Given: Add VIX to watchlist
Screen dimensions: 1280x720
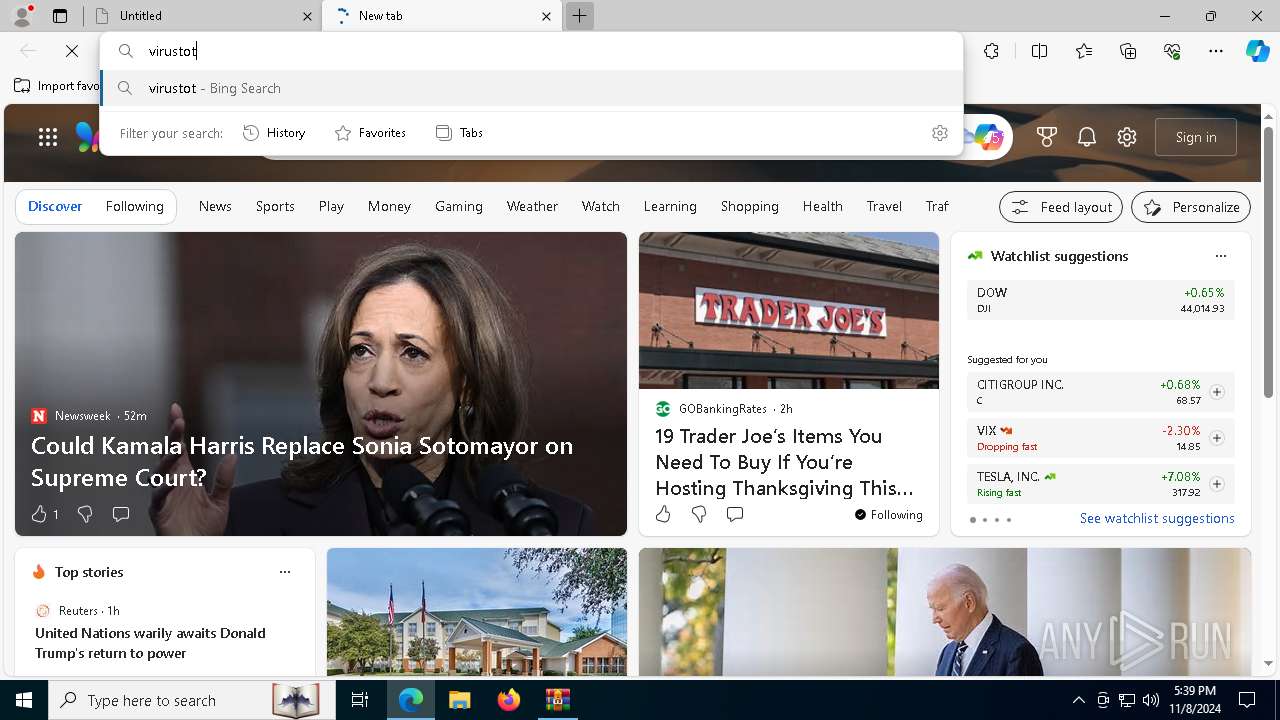Looking at the screenshot, I should [x=1217, y=438].
